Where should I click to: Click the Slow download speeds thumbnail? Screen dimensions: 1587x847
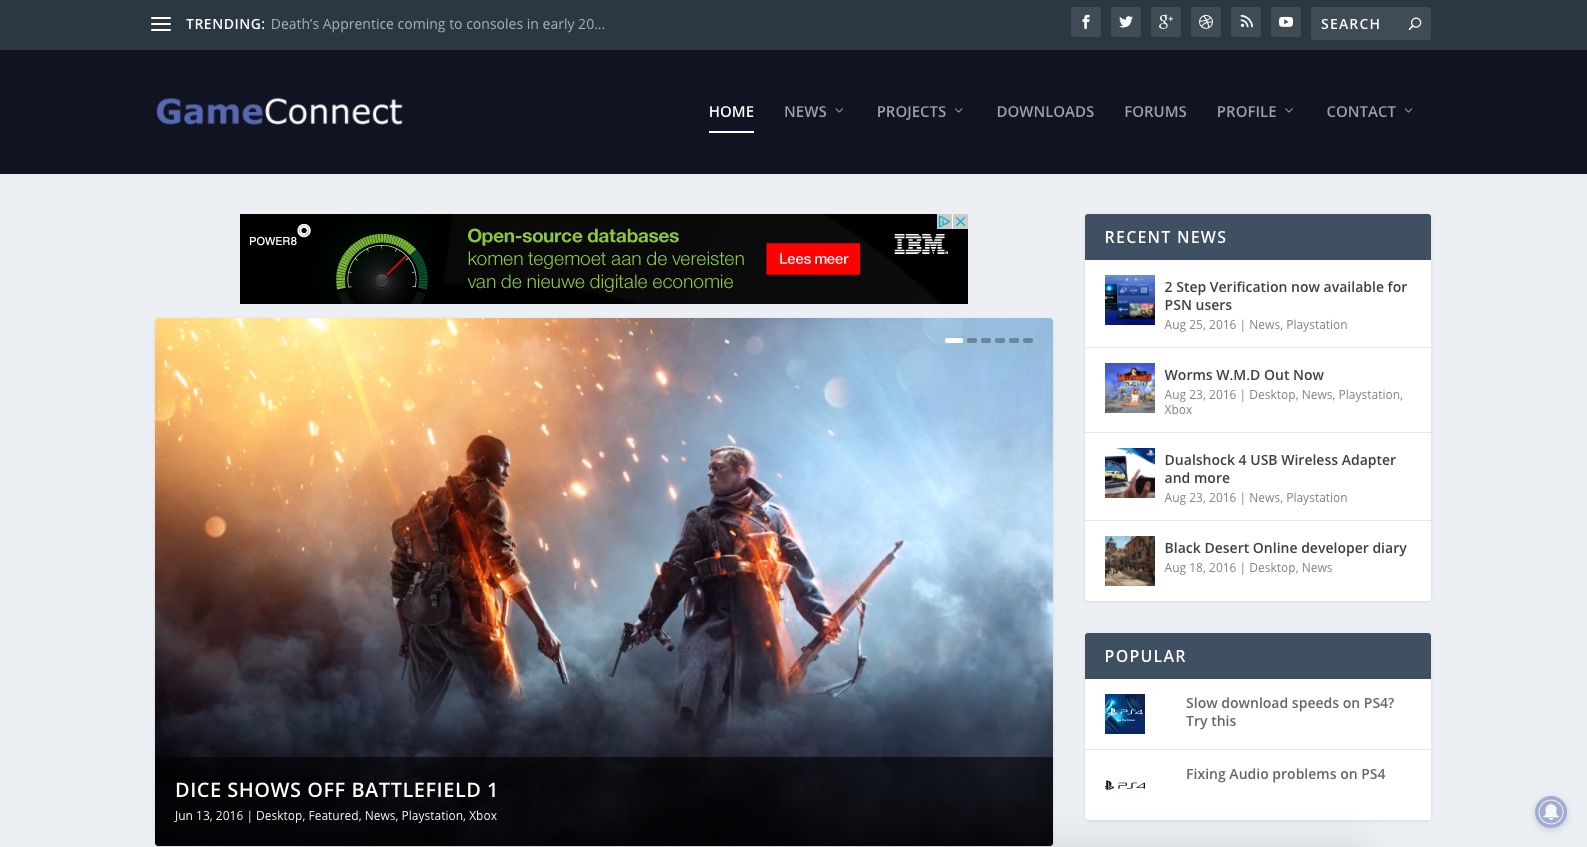[1125, 714]
